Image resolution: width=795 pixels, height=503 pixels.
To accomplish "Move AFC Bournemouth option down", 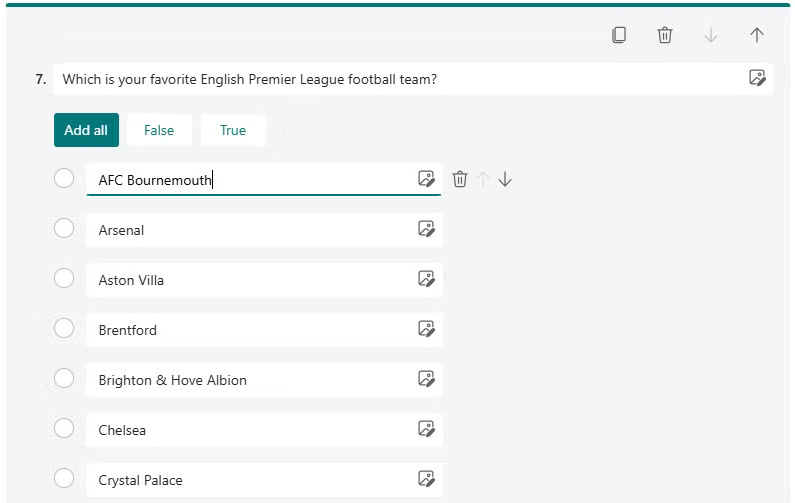I will point(505,179).
